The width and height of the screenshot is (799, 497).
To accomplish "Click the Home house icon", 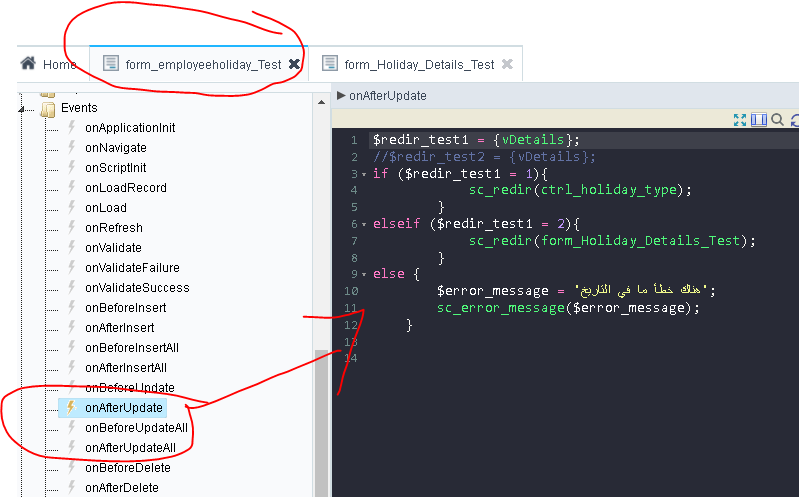I will 28,63.
